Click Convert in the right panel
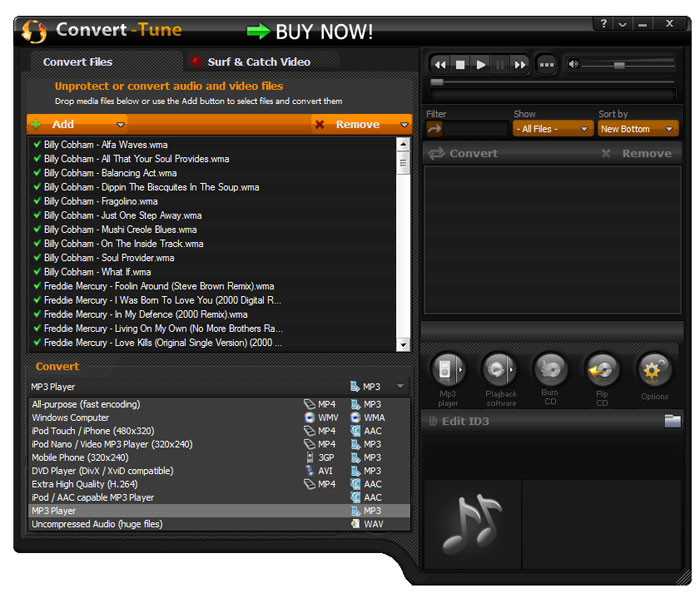The image size is (700, 598). (x=462, y=154)
